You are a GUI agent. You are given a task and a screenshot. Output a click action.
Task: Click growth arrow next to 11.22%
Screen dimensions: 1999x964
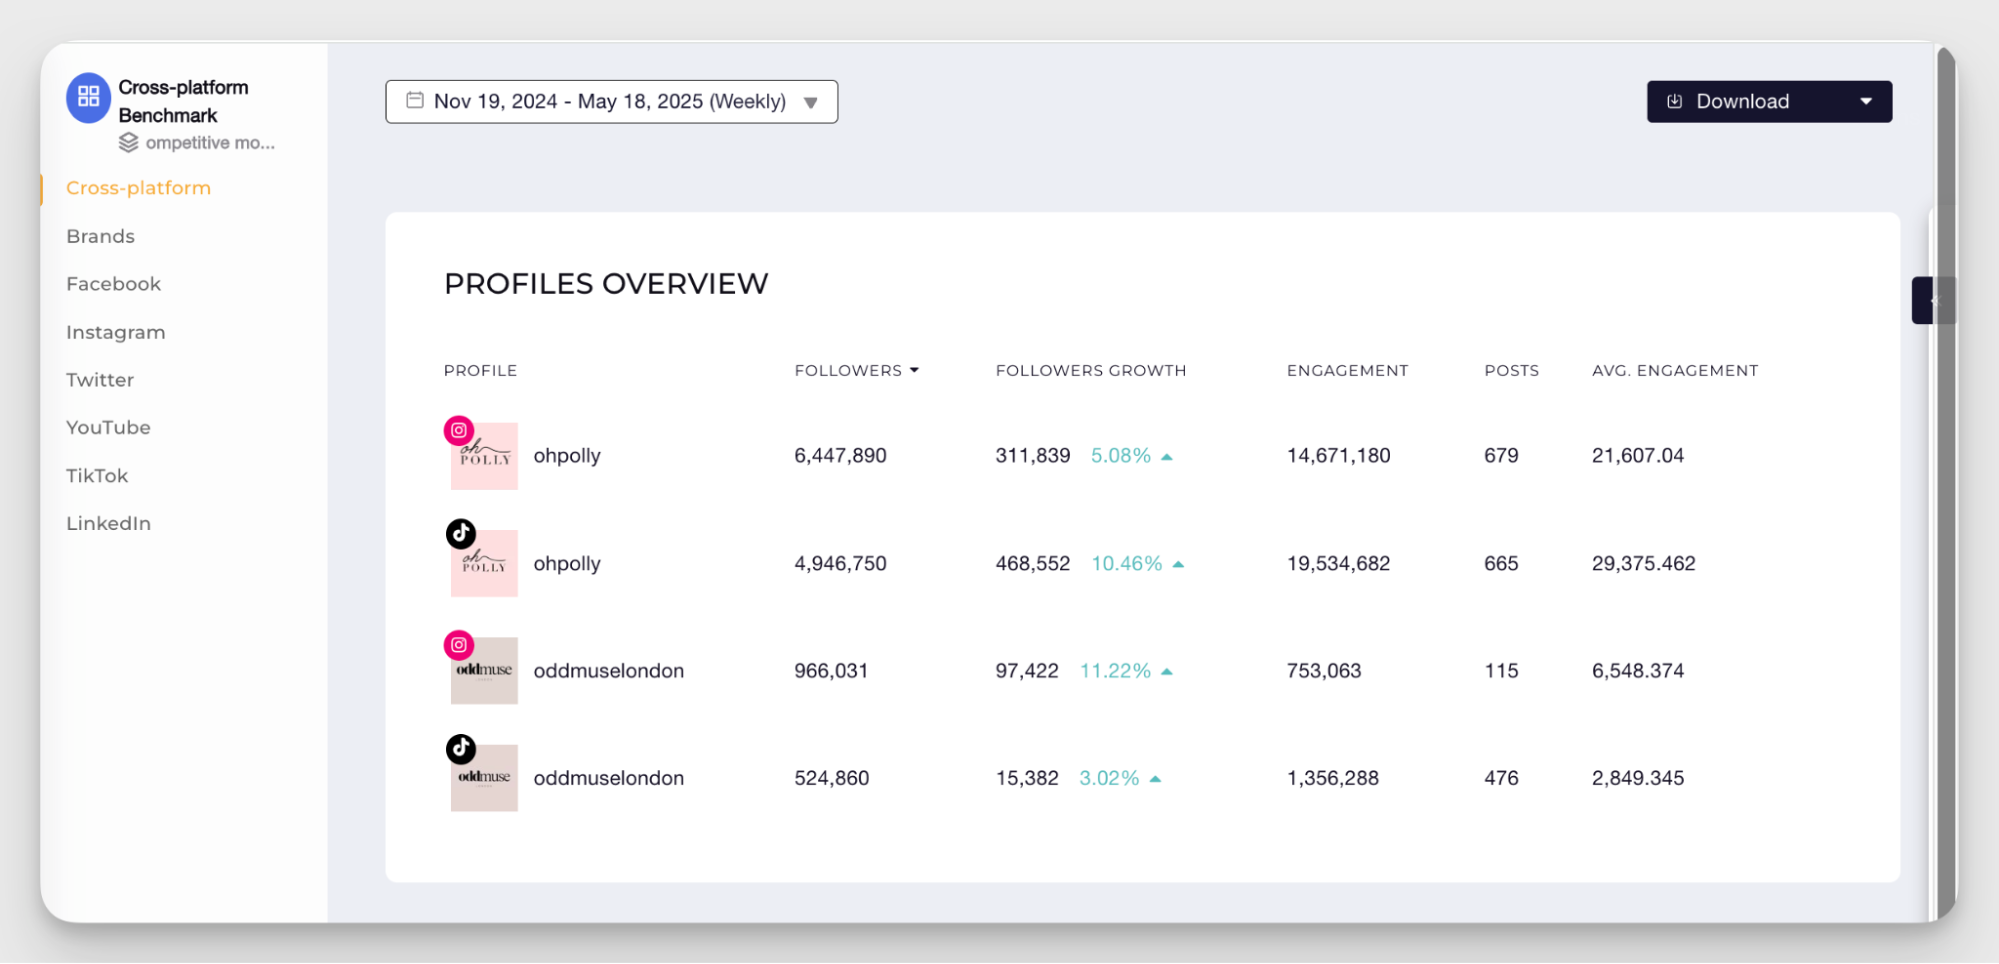tap(1167, 672)
